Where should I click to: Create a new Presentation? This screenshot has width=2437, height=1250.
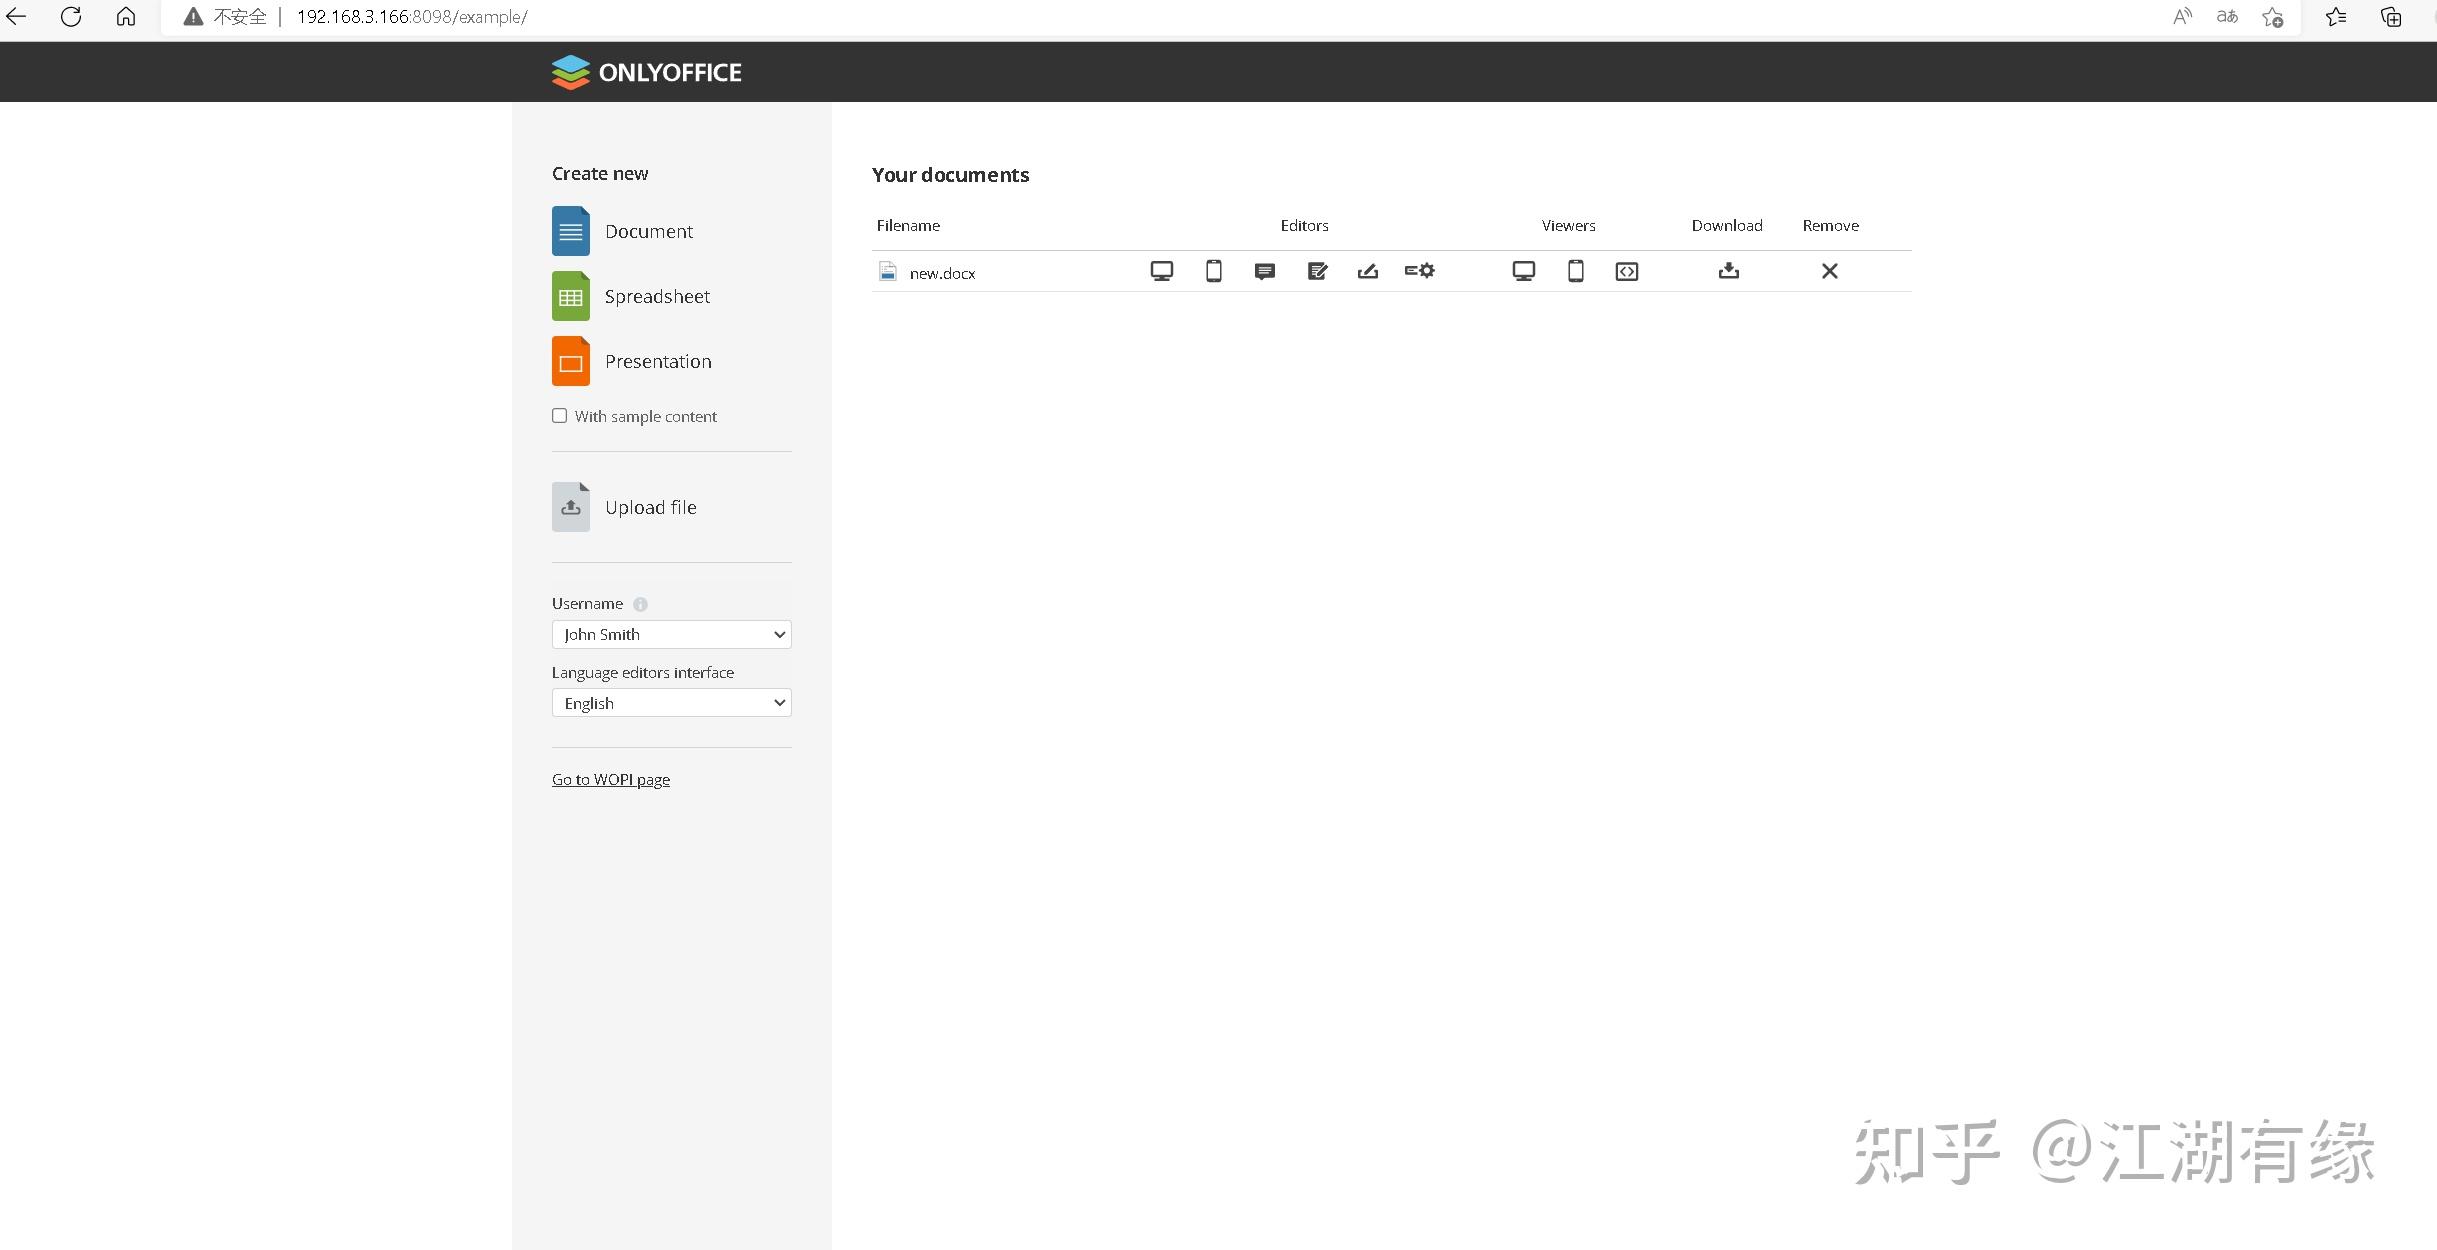pos(659,361)
